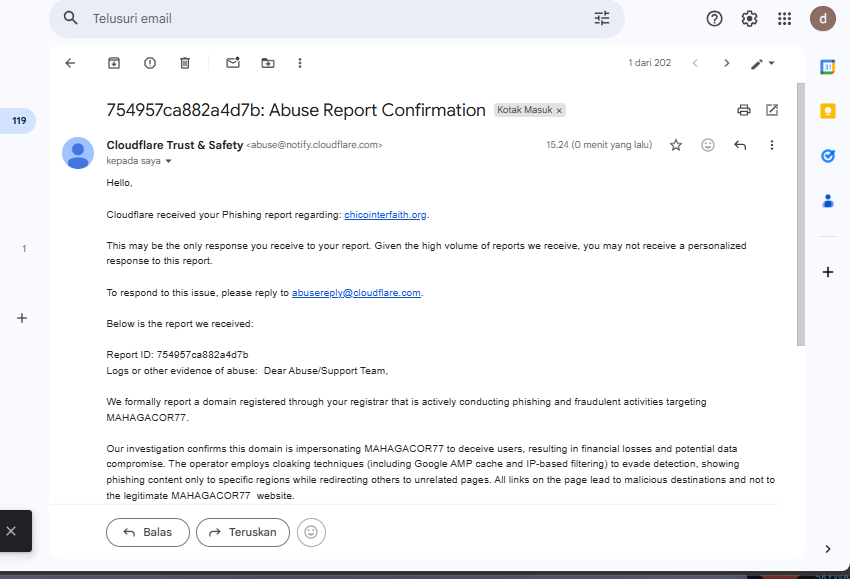Viewport: 850px width, 579px height.
Task: Open abusereply@cloudflare.com link
Action: tap(356, 293)
